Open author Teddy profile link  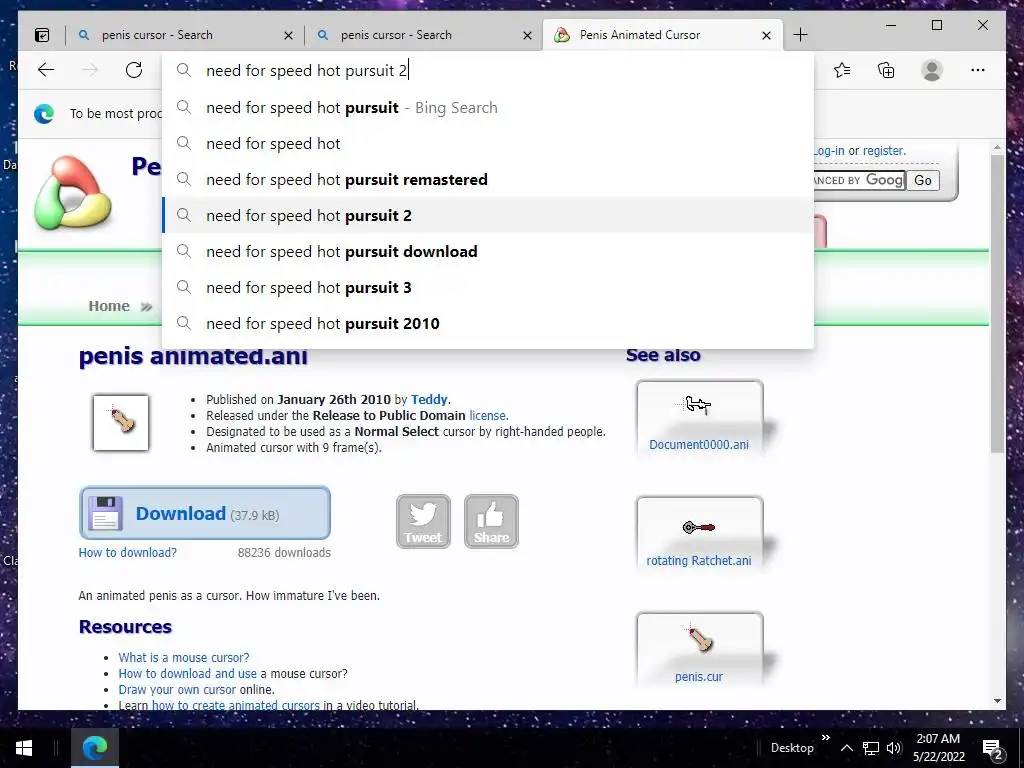429,400
